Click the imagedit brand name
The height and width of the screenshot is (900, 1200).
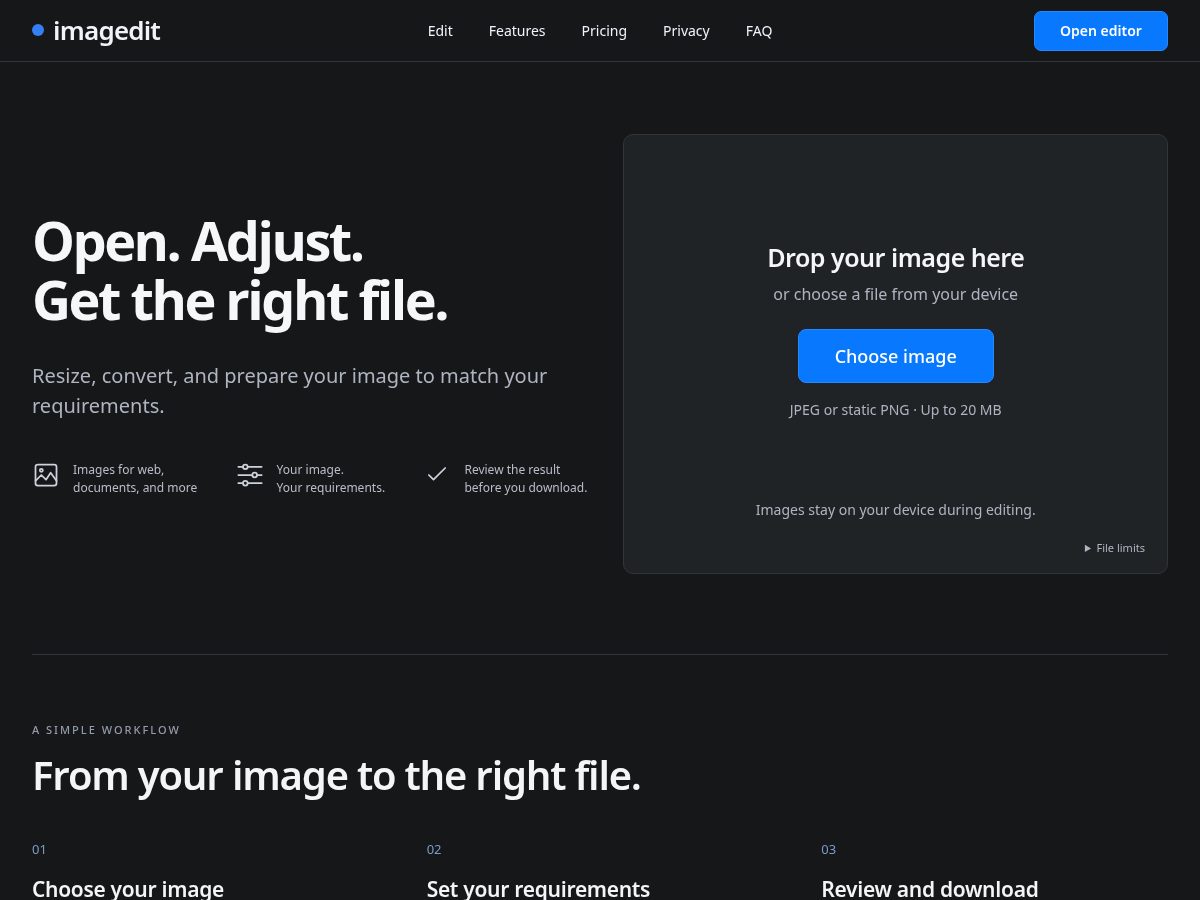[107, 31]
